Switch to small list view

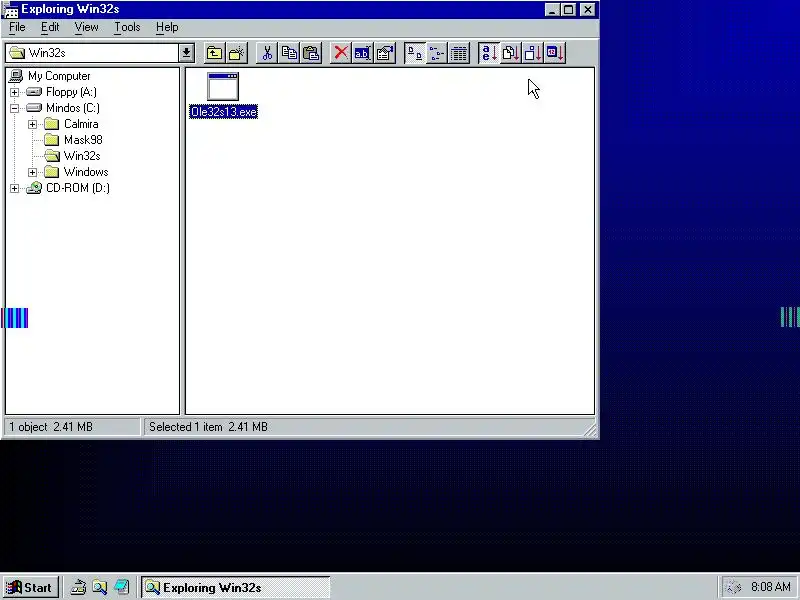437,53
